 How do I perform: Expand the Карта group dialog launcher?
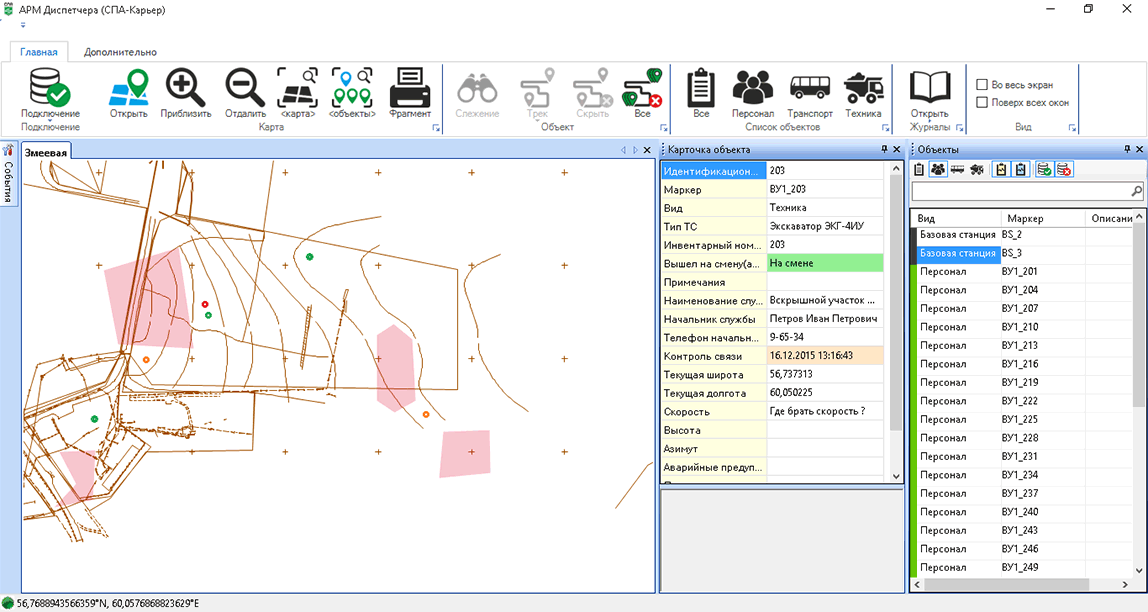click(x=437, y=128)
